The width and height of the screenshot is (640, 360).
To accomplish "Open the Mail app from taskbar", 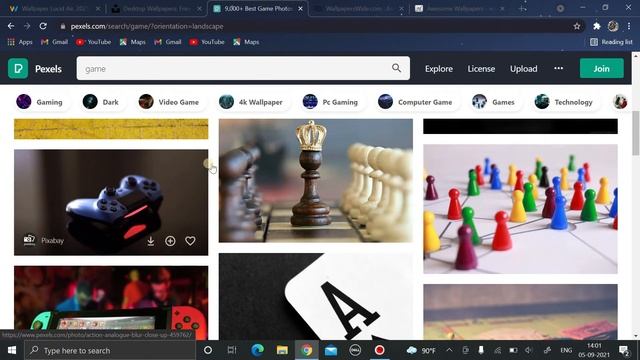I will tap(331, 350).
